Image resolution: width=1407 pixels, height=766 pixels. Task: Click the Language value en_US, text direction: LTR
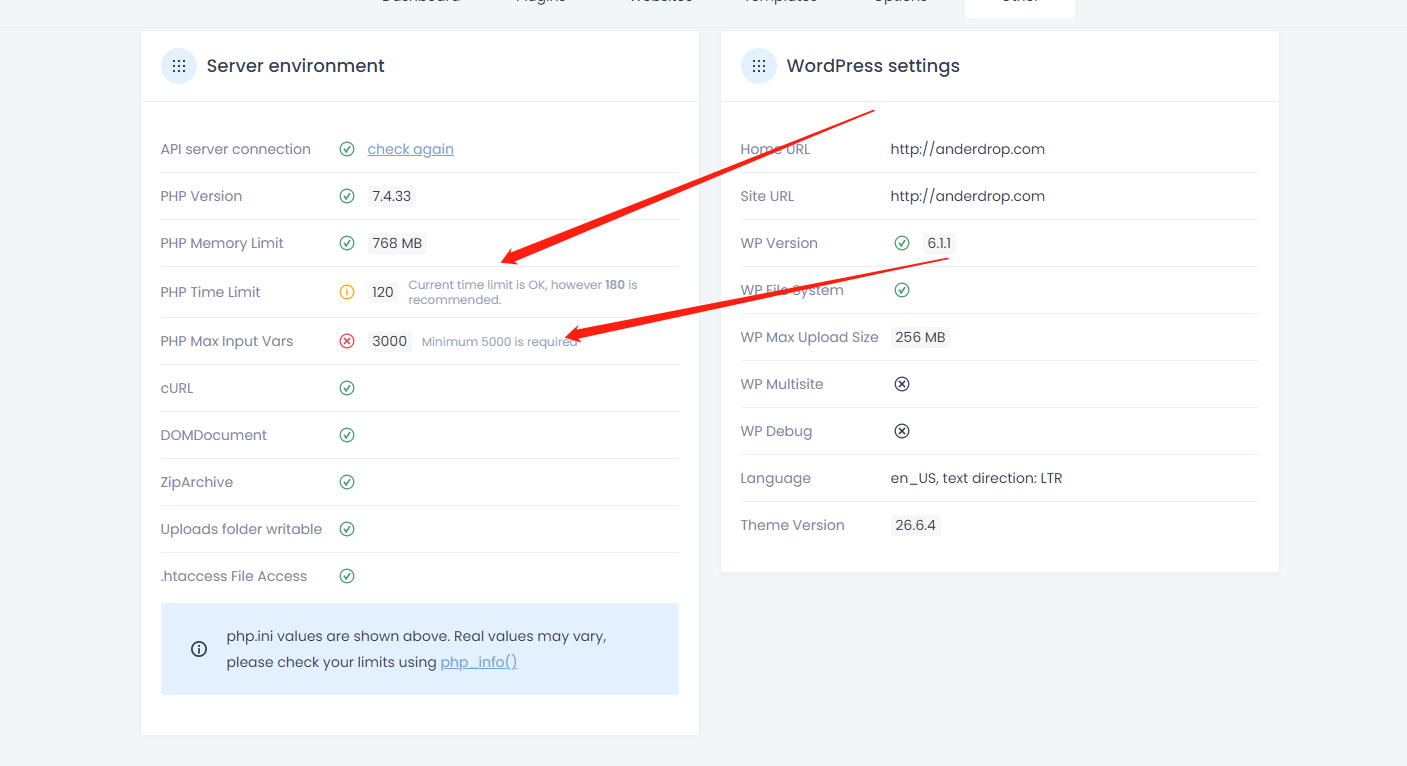977,478
